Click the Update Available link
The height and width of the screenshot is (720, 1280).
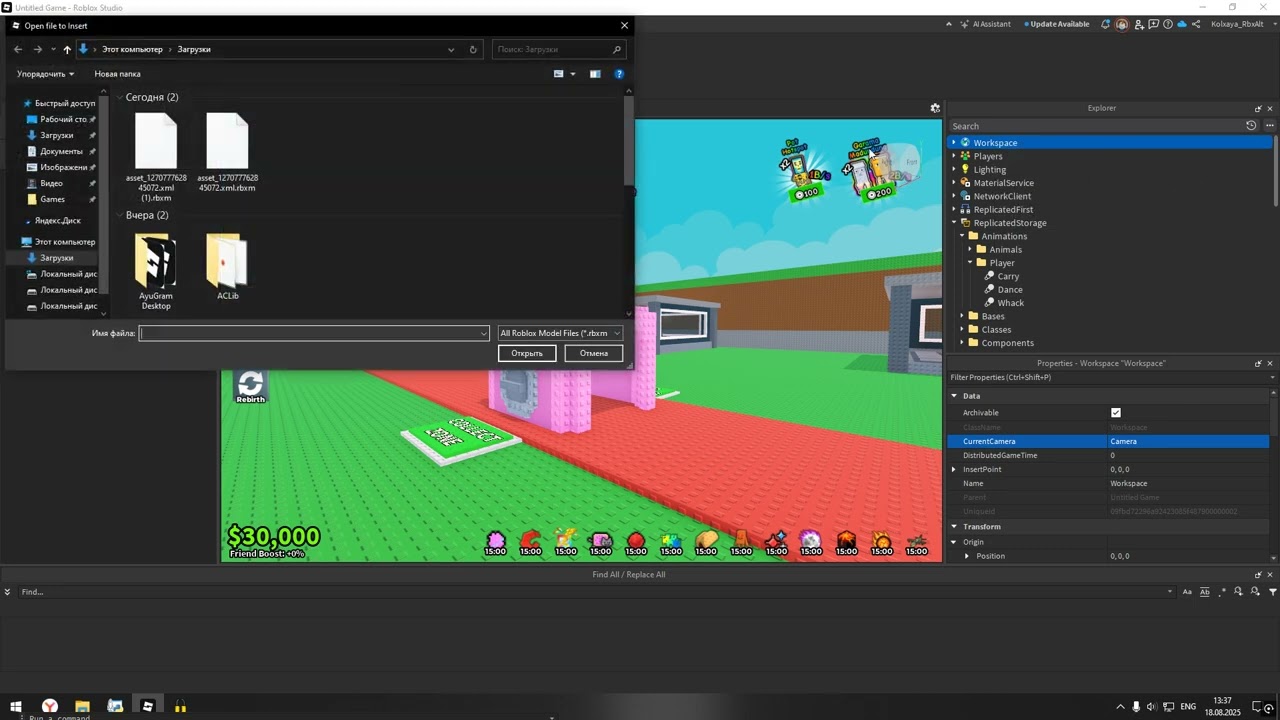point(1059,24)
